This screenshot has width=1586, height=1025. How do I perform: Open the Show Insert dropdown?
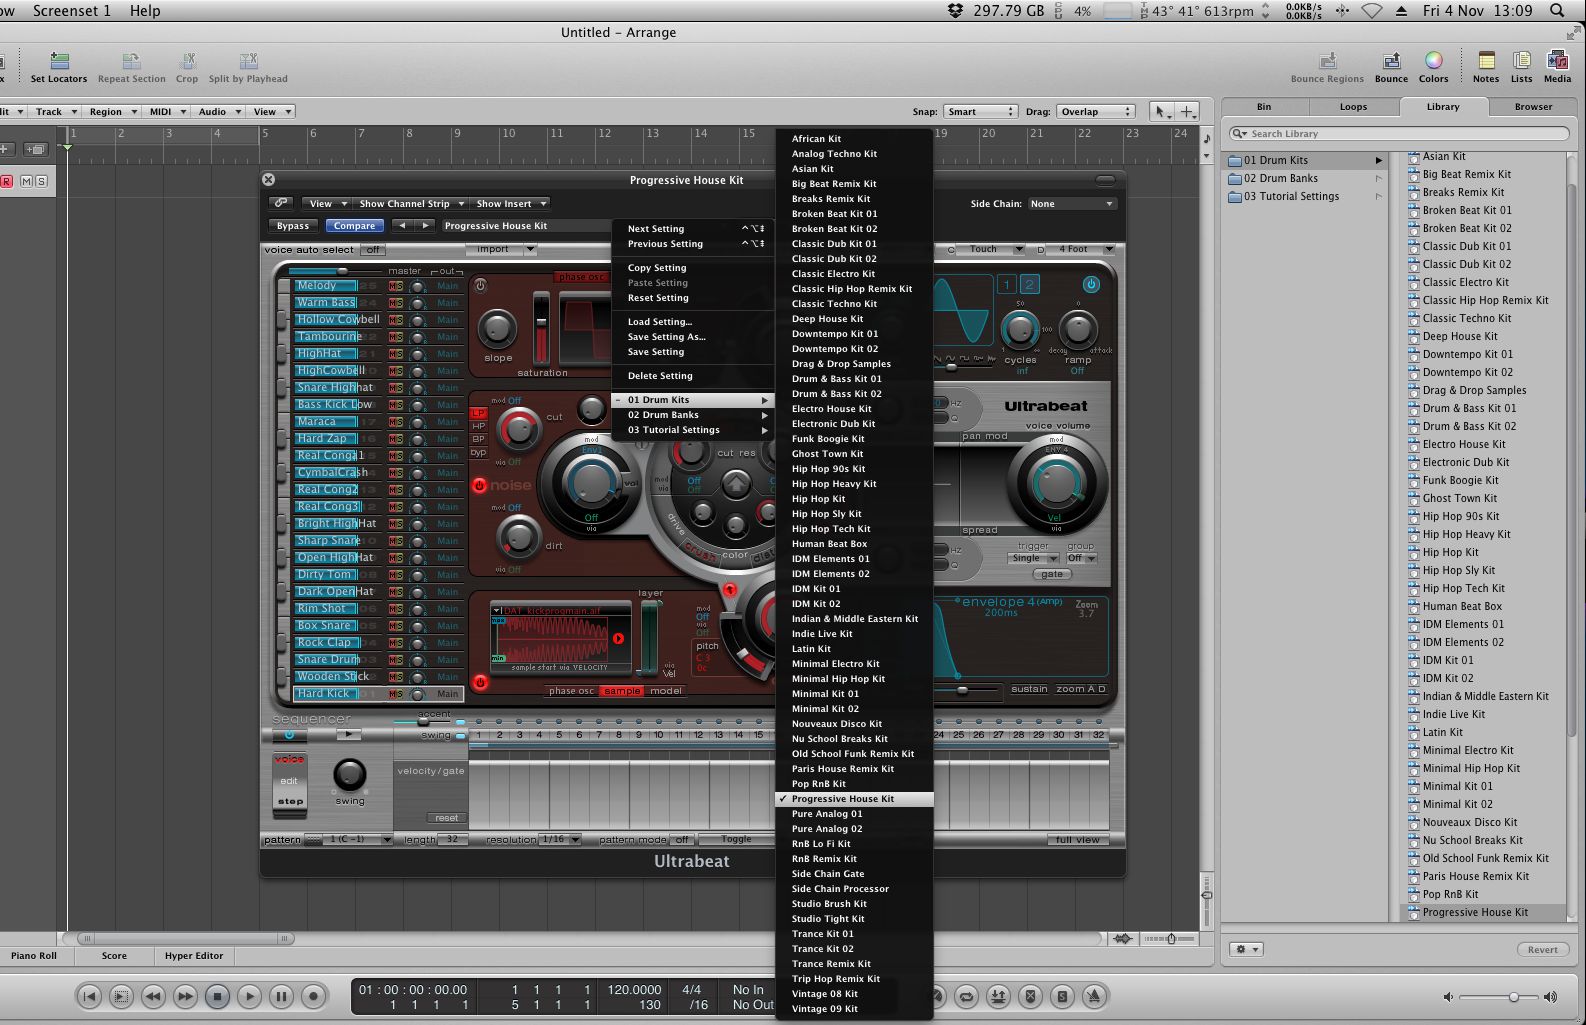click(x=510, y=203)
